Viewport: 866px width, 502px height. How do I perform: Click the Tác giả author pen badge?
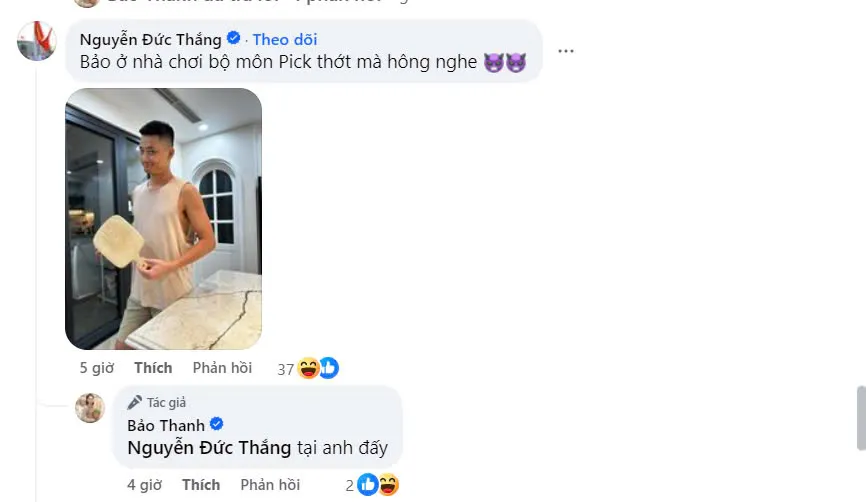point(135,402)
